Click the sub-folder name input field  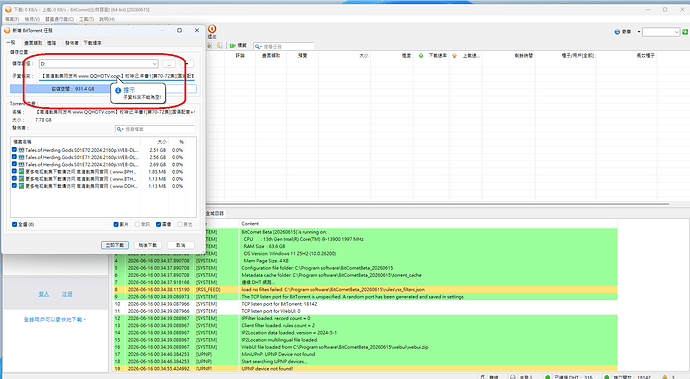[x=117, y=76]
